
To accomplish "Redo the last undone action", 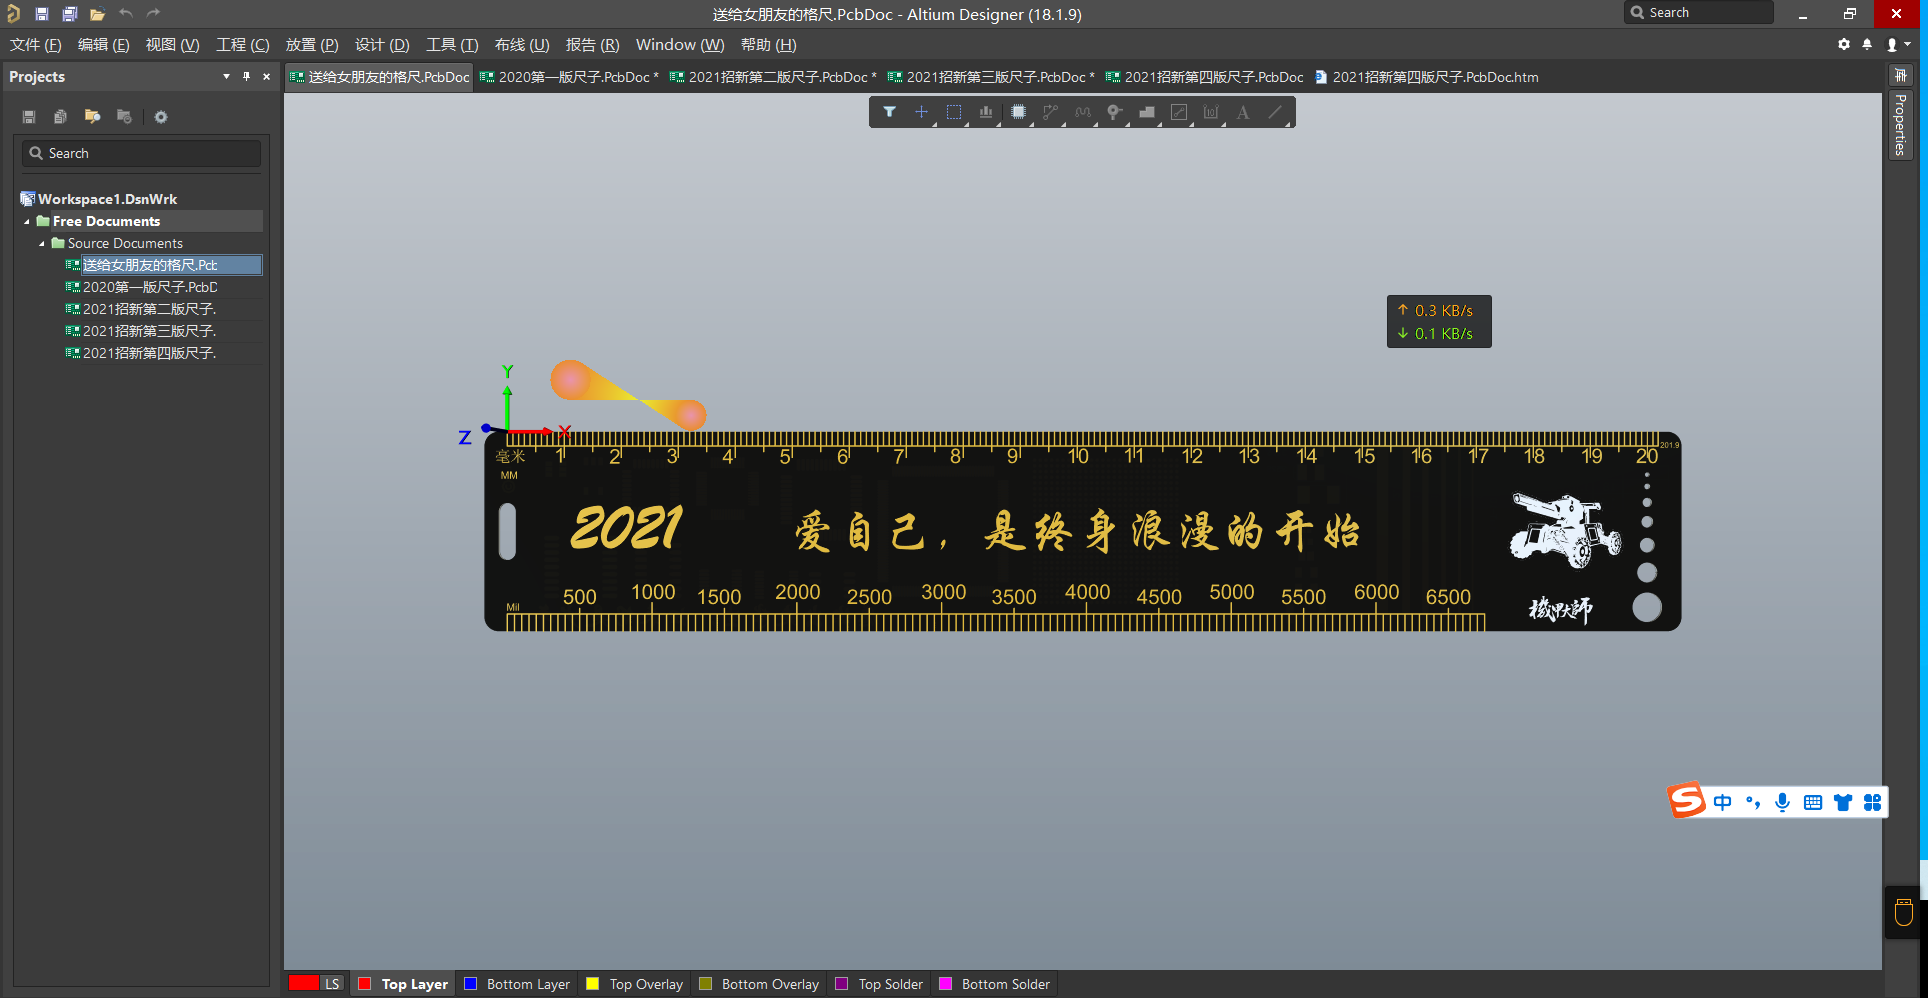I will pyautogui.click(x=153, y=13).
